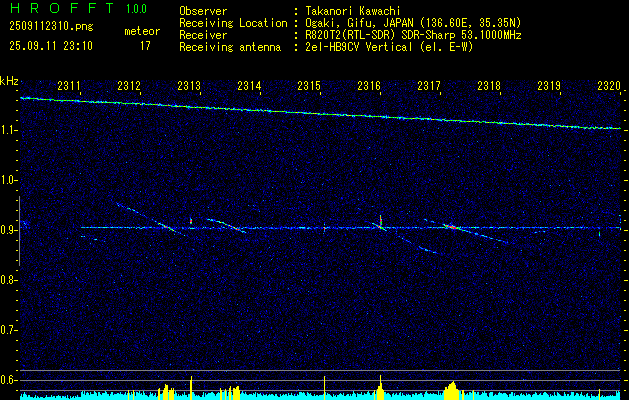Click the coordinates (136.60E, 35.35N)
Viewport: 629px width, 400px height.
(x=469, y=23)
